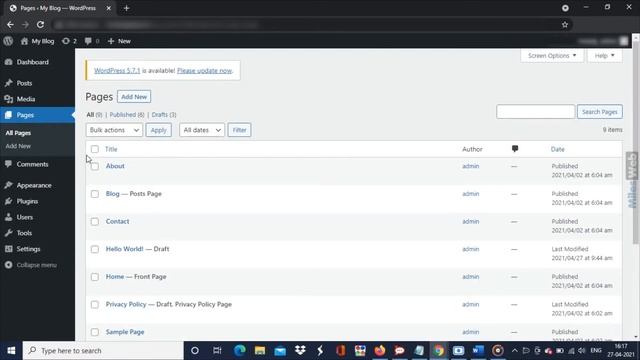Click the Apply button
This screenshot has height=360, width=640.
(158, 130)
